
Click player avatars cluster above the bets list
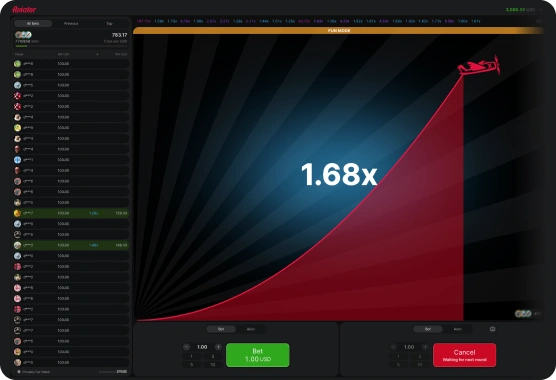tap(23, 35)
